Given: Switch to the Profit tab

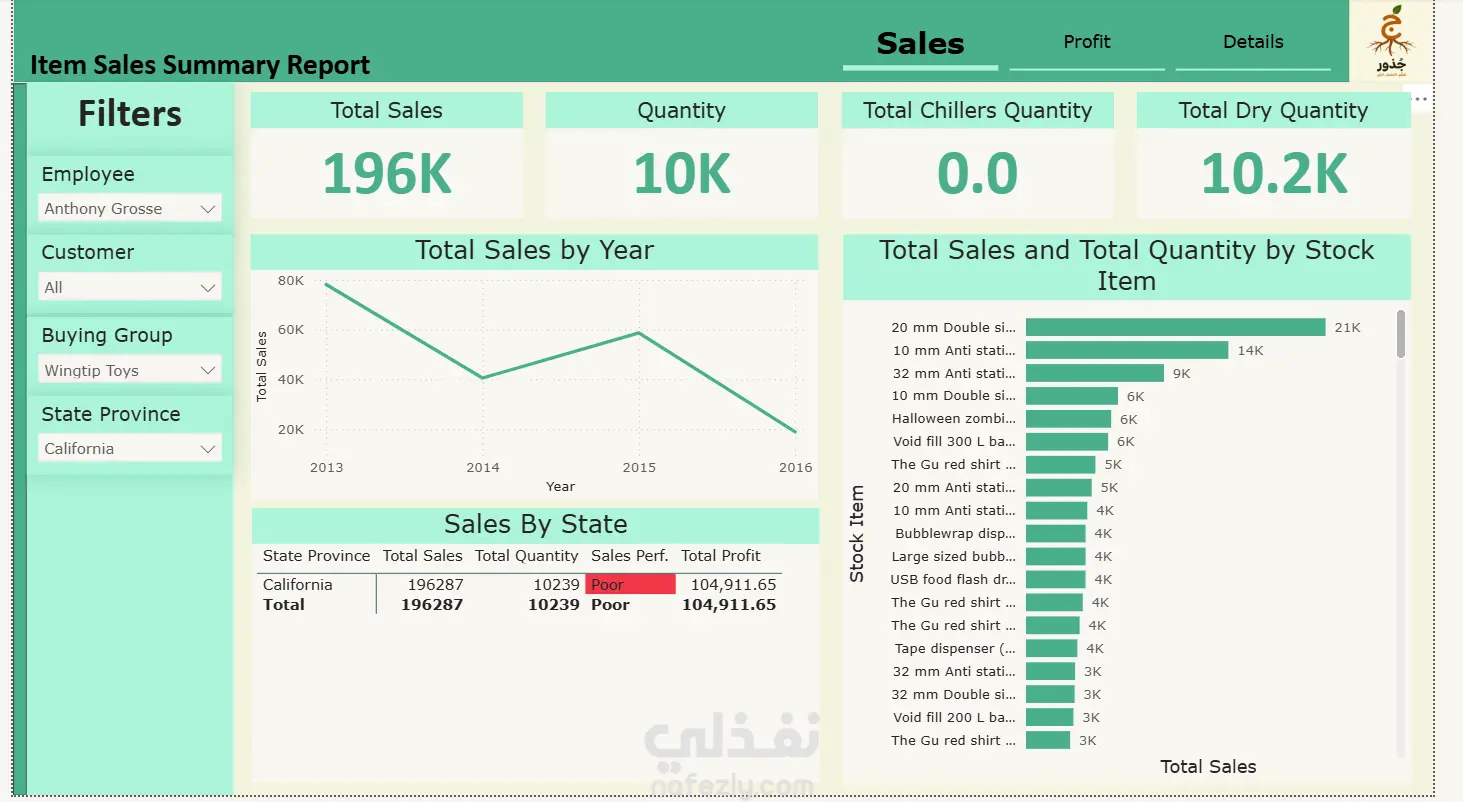Looking at the screenshot, I should tap(1087, 42).
